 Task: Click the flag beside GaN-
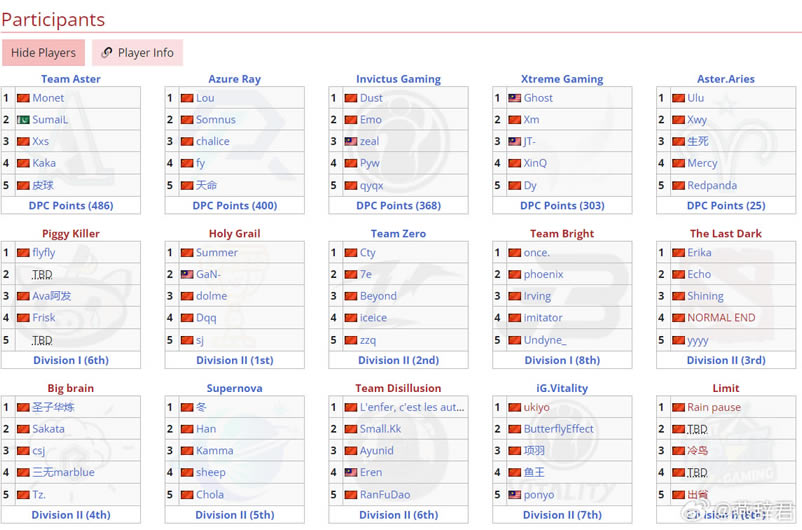[x=187, y=275]
